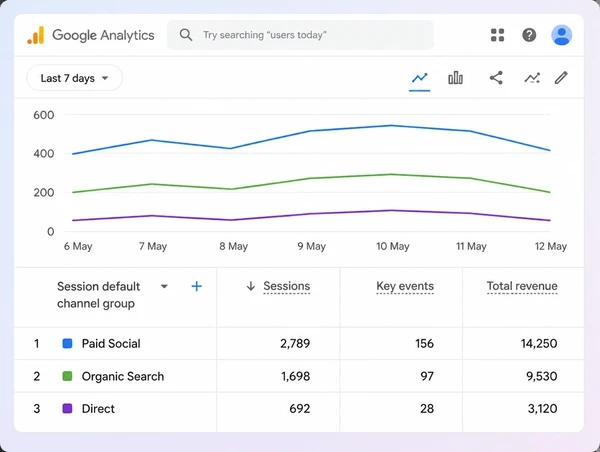Viewport: 600px width, 452px height.
Task: Sort by the Key events column header
Action: [x=405, y=286]
